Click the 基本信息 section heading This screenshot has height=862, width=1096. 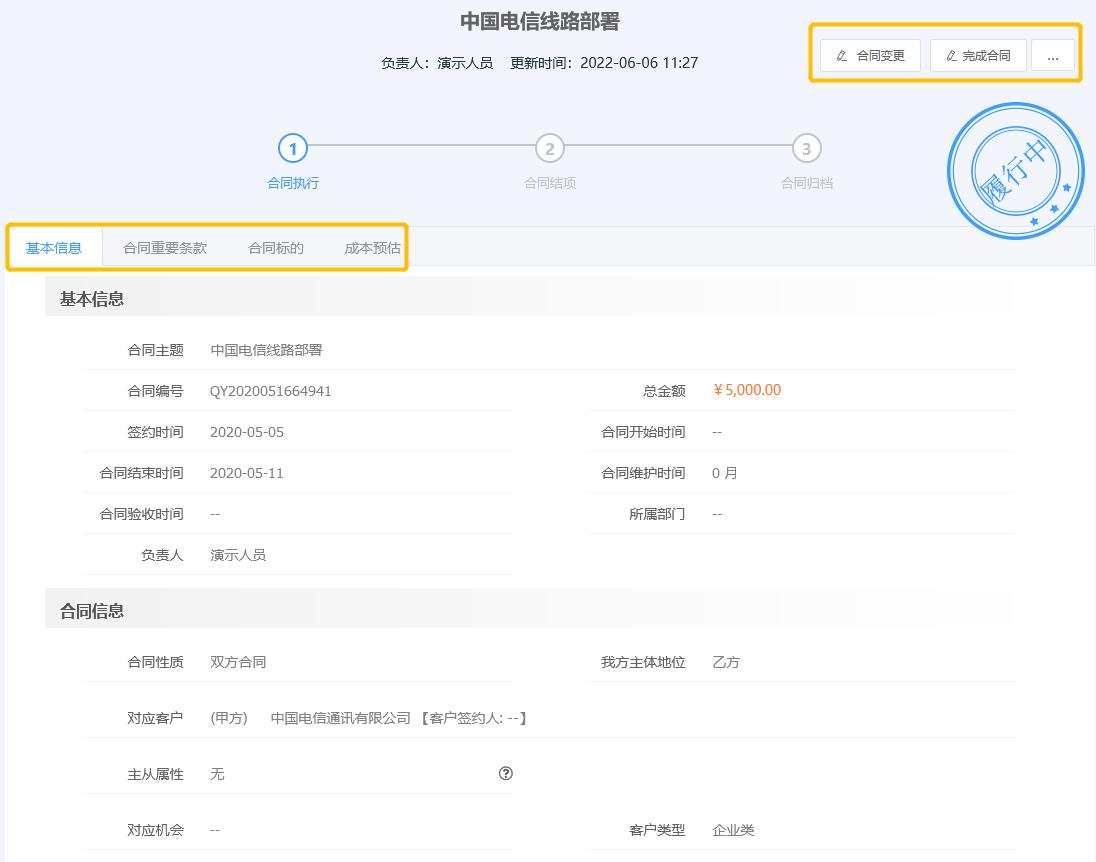coord(92,299)
